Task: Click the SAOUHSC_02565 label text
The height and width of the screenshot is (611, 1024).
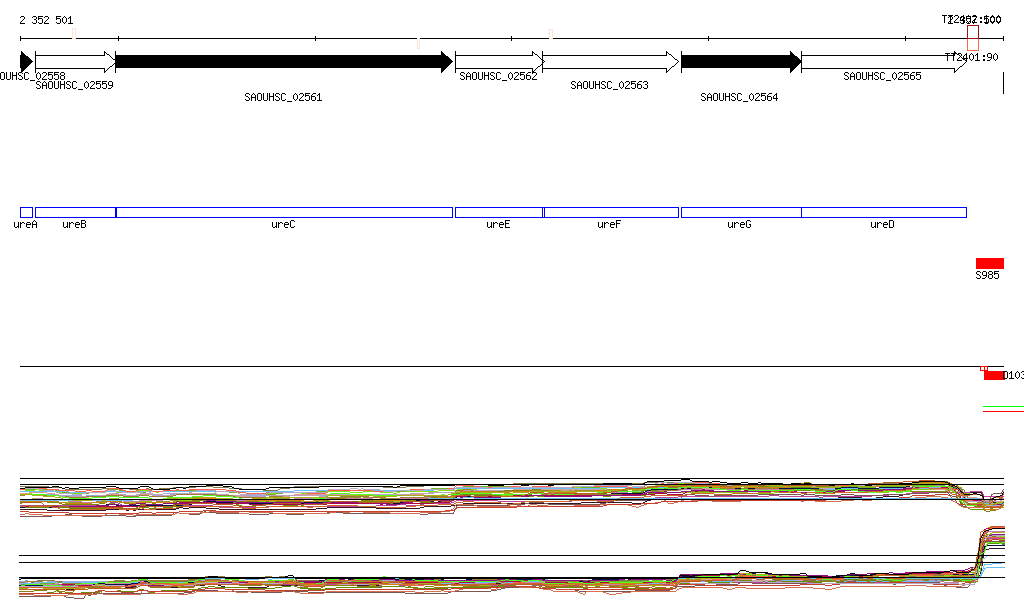Action: 882,76
